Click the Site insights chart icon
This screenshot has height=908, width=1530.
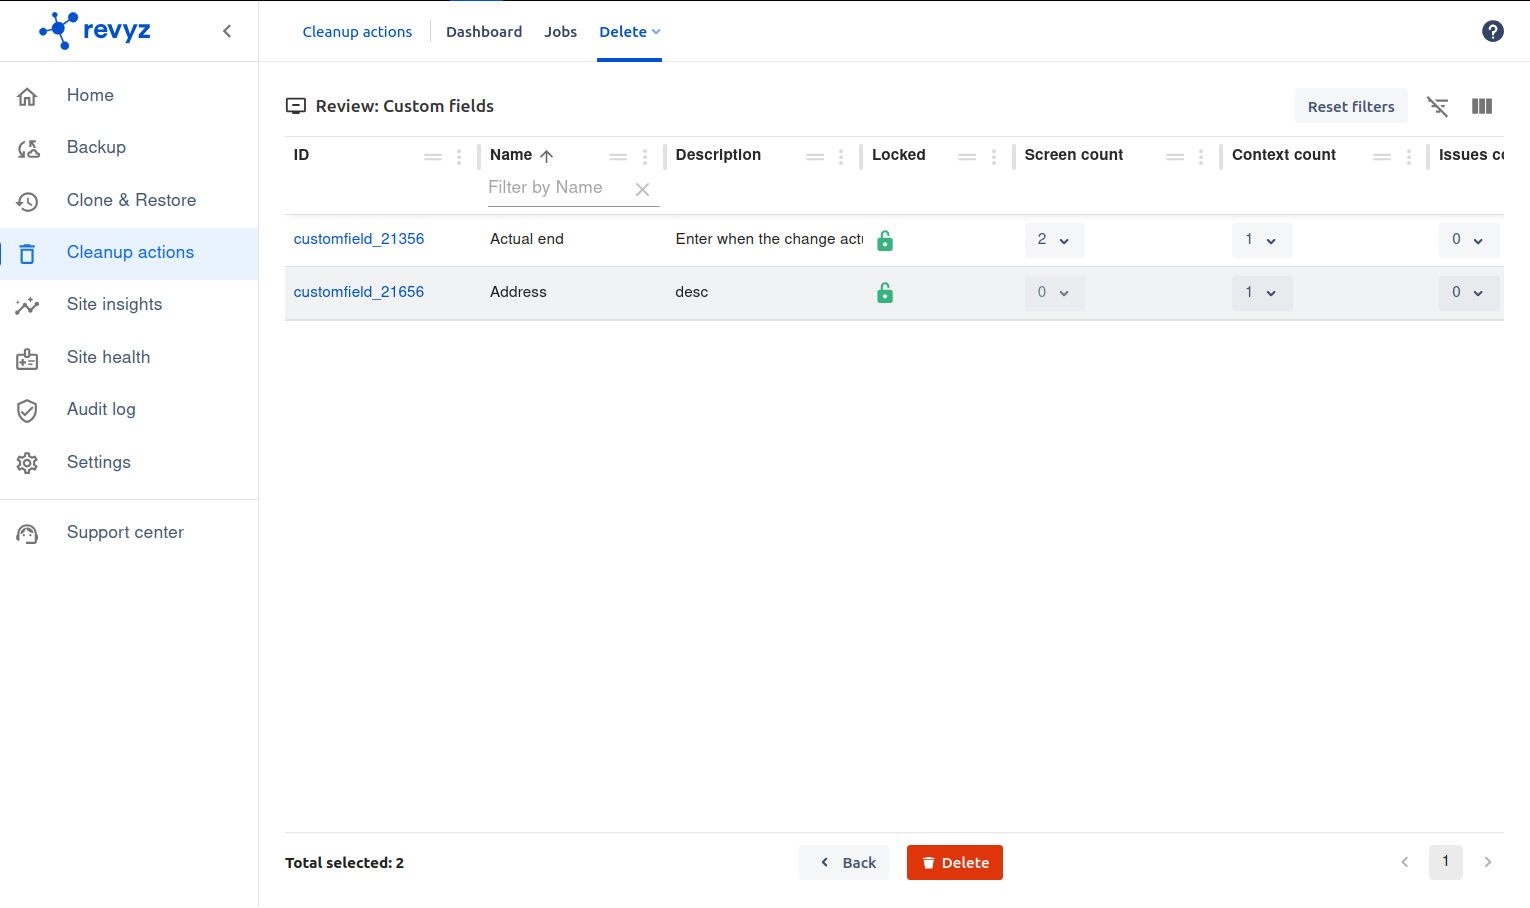tap(27, 306)
